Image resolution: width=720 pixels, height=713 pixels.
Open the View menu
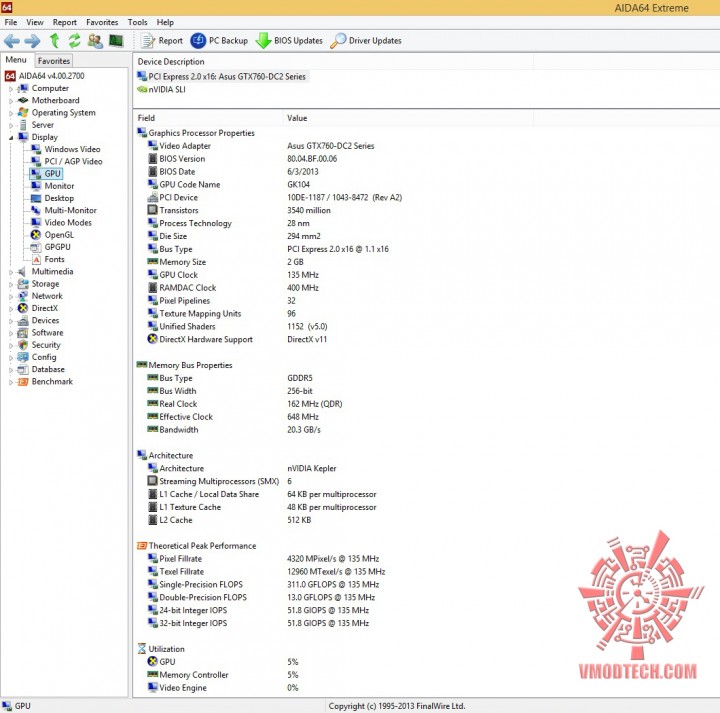point(35,22)
